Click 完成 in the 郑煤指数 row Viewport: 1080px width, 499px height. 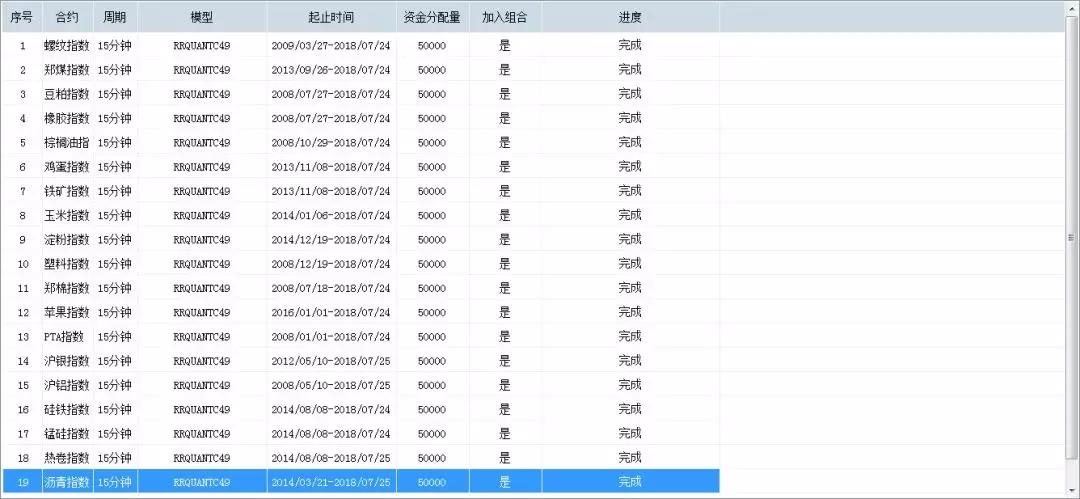point(630,70)
